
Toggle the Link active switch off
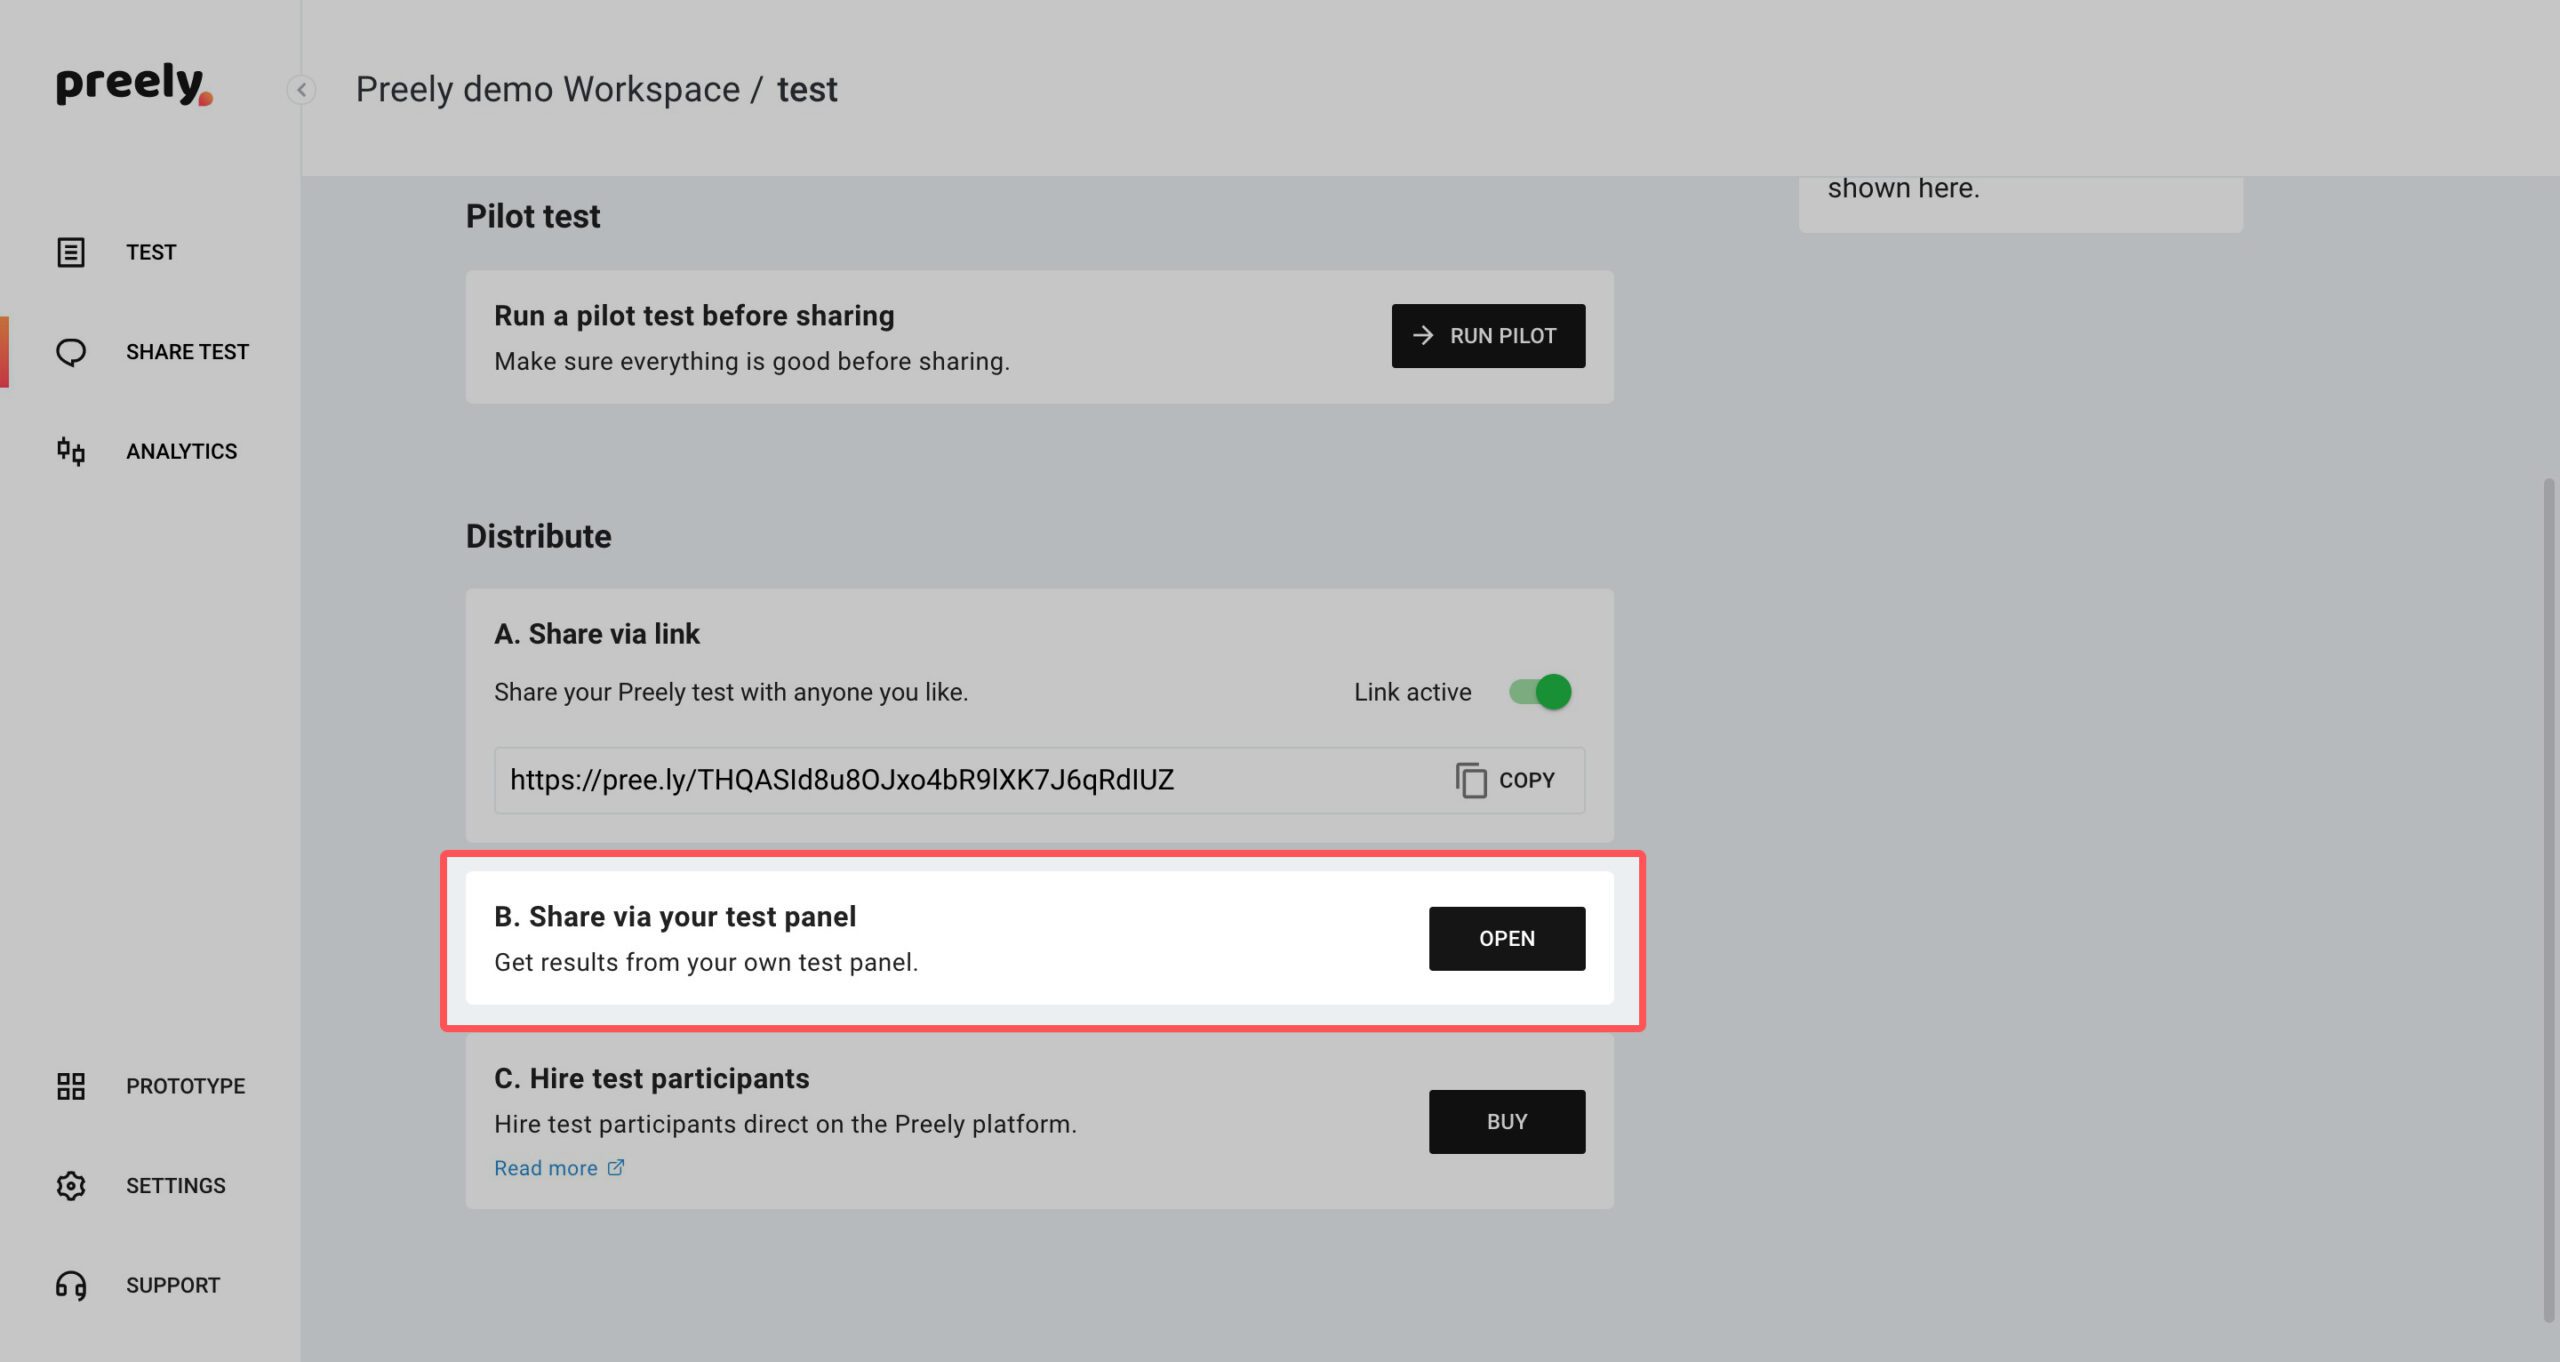pos(1540,692)
